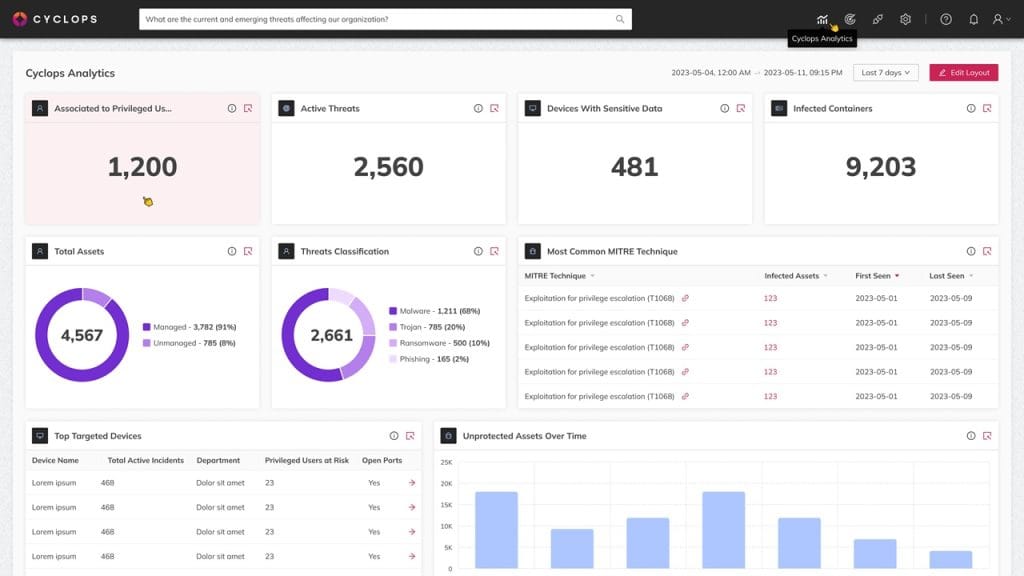
Task: Click the 123 infected assets link in first row
Action: click(770, 298)
